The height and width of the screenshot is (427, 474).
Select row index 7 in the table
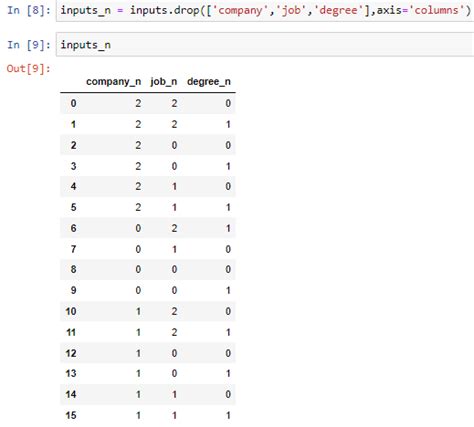tap(73, 249)
